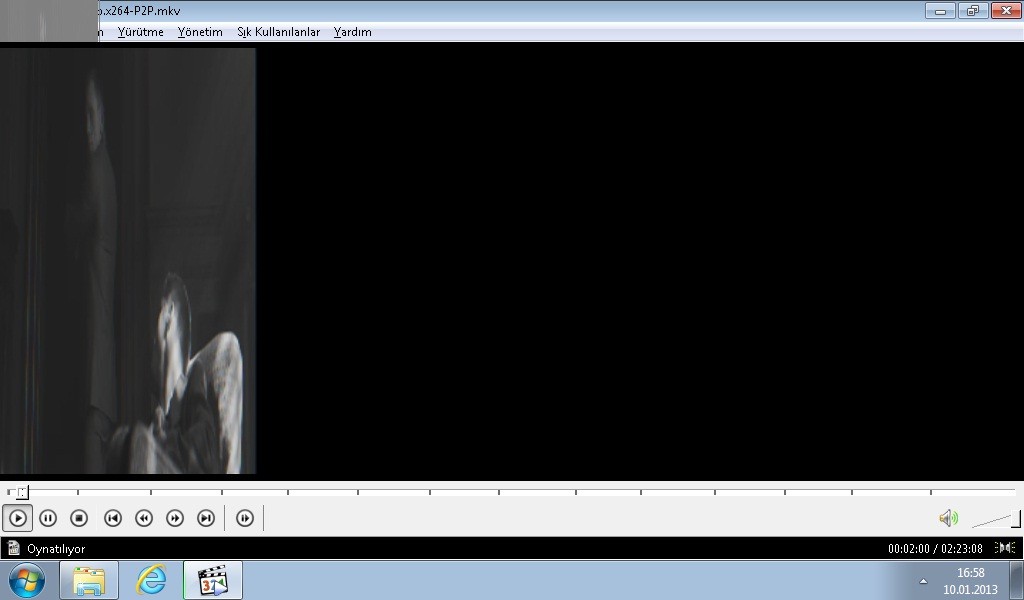Viewport: 1024px width, 600px height.
Task: Skip to next chapter button
Action: [206, 518]
